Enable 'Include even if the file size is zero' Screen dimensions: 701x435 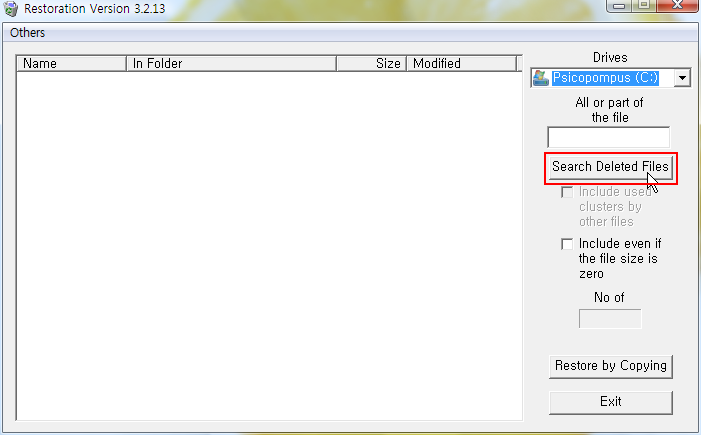pos(567,244)
